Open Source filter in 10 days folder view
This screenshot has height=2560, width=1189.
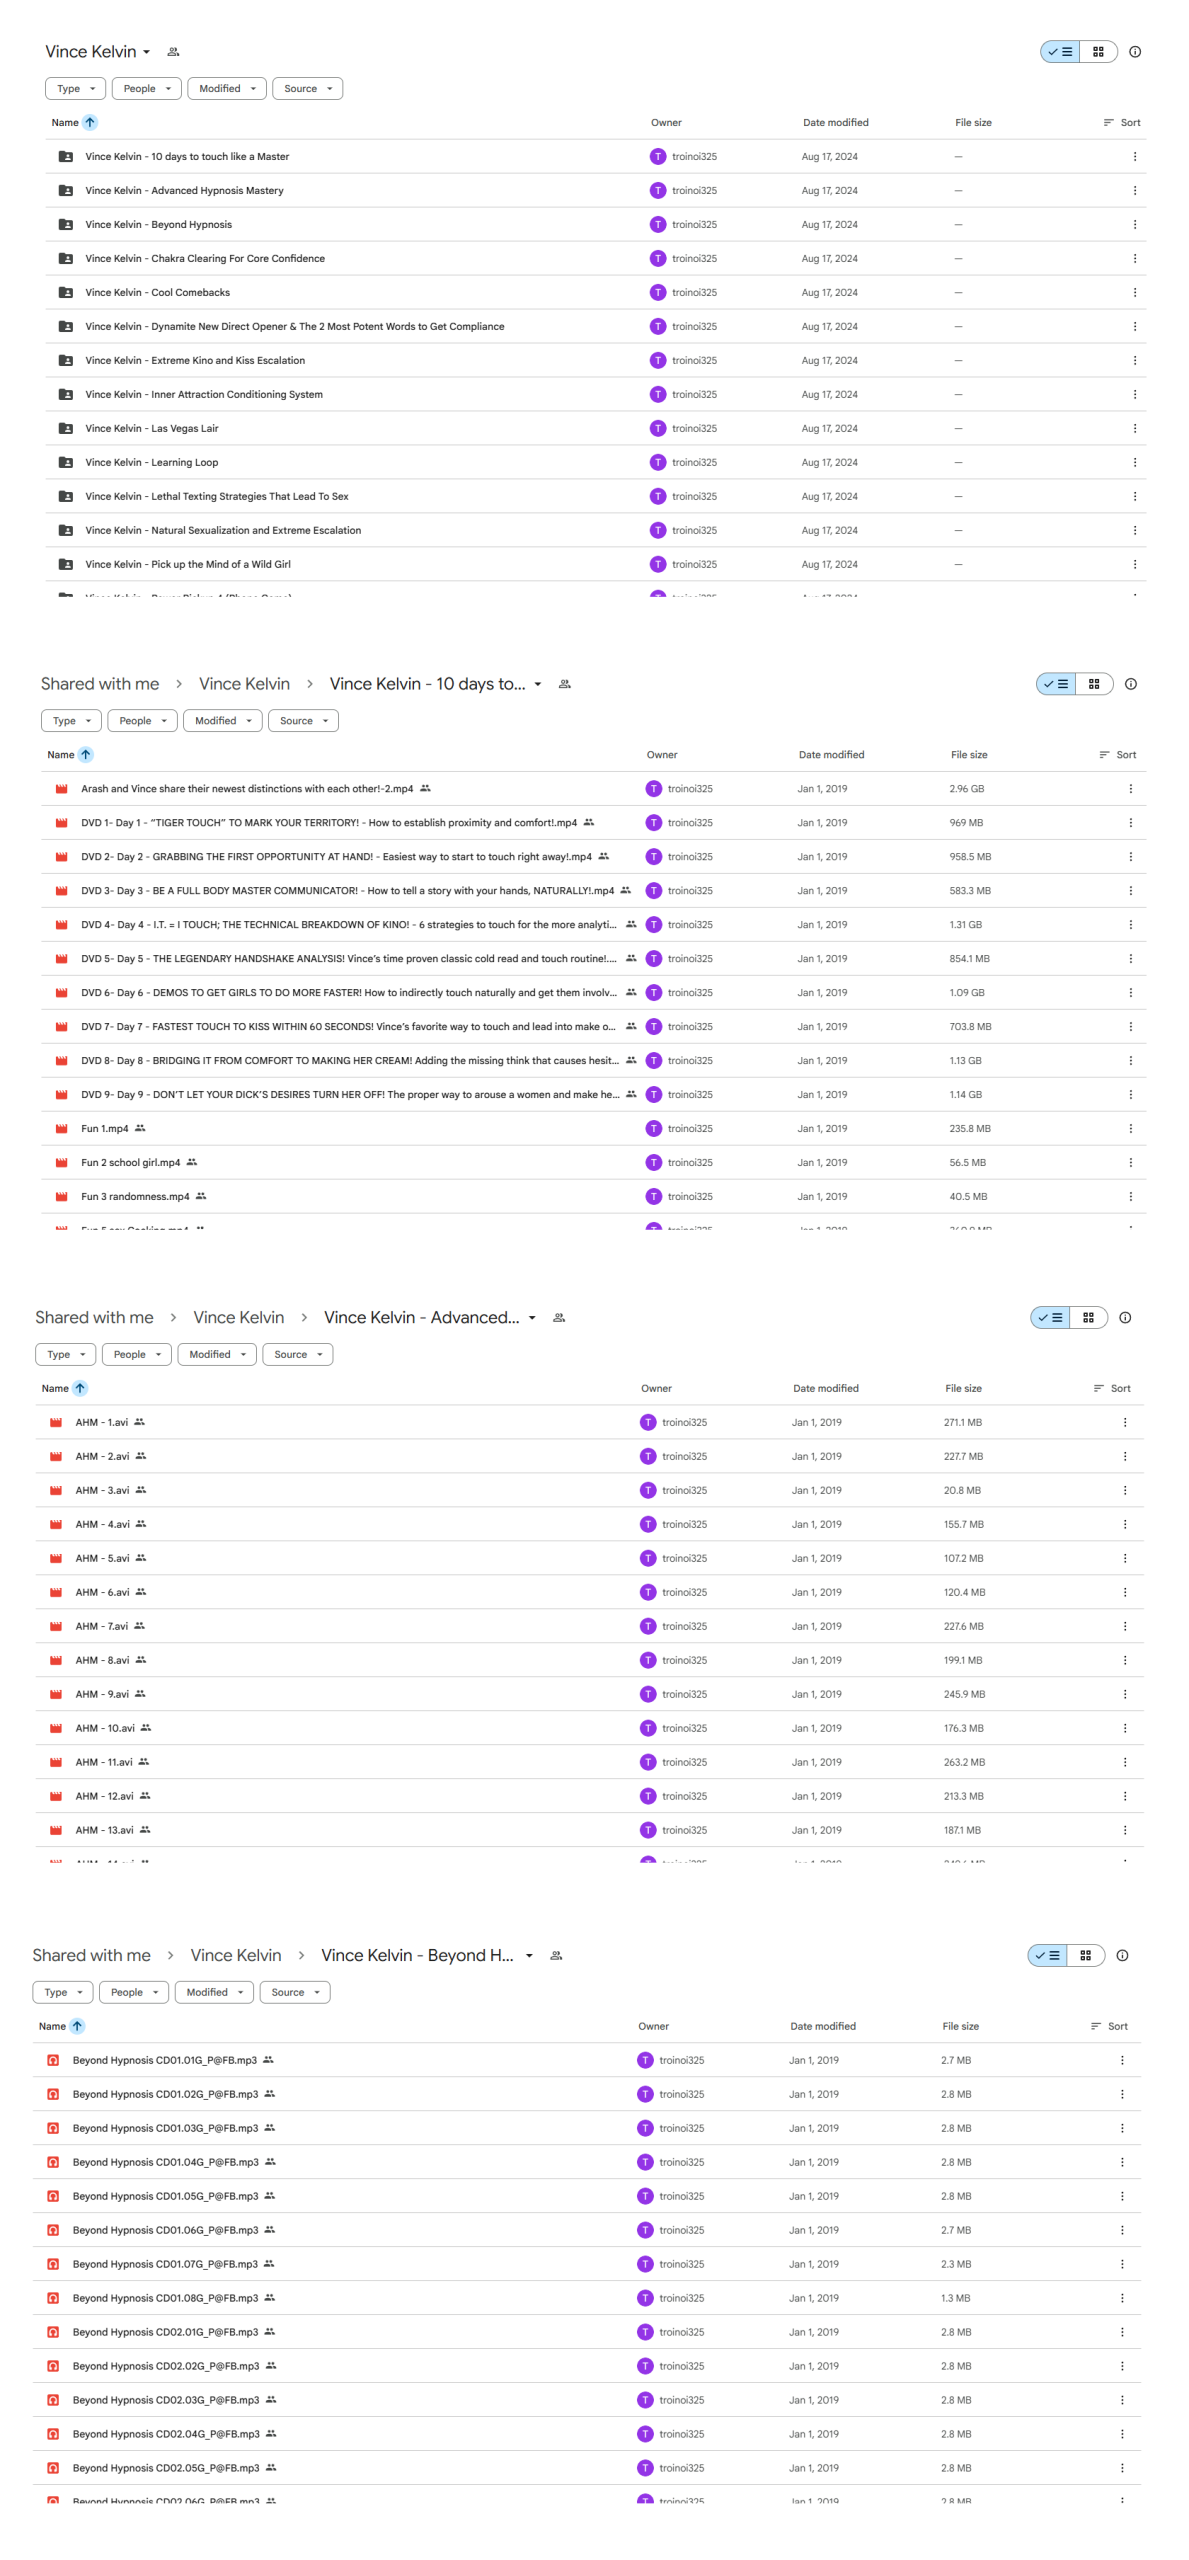(x=303, y=721)
